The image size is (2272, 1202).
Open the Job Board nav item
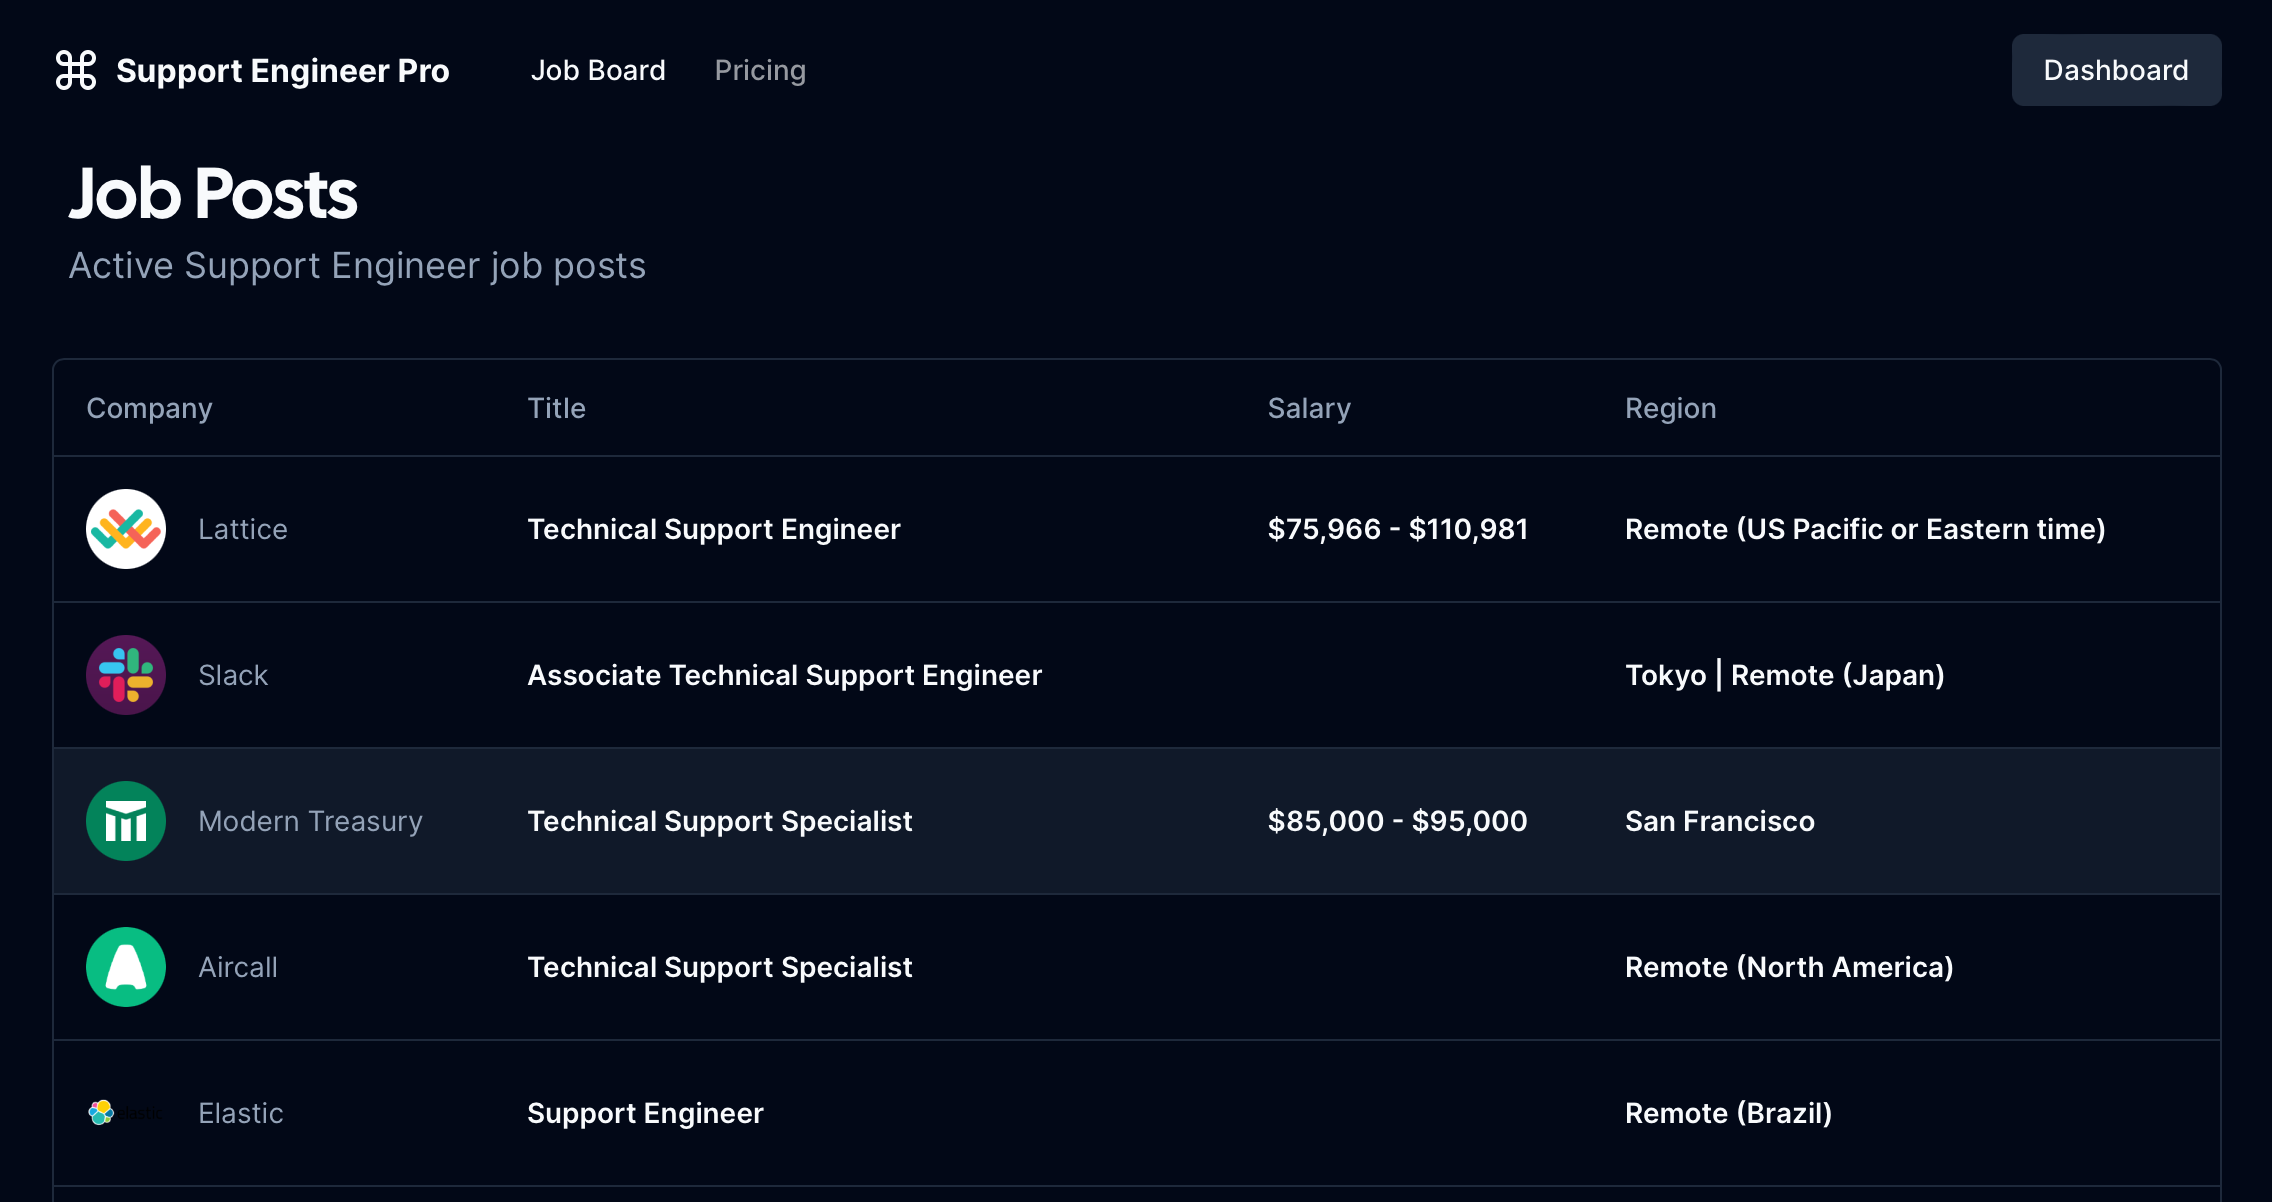598,70
